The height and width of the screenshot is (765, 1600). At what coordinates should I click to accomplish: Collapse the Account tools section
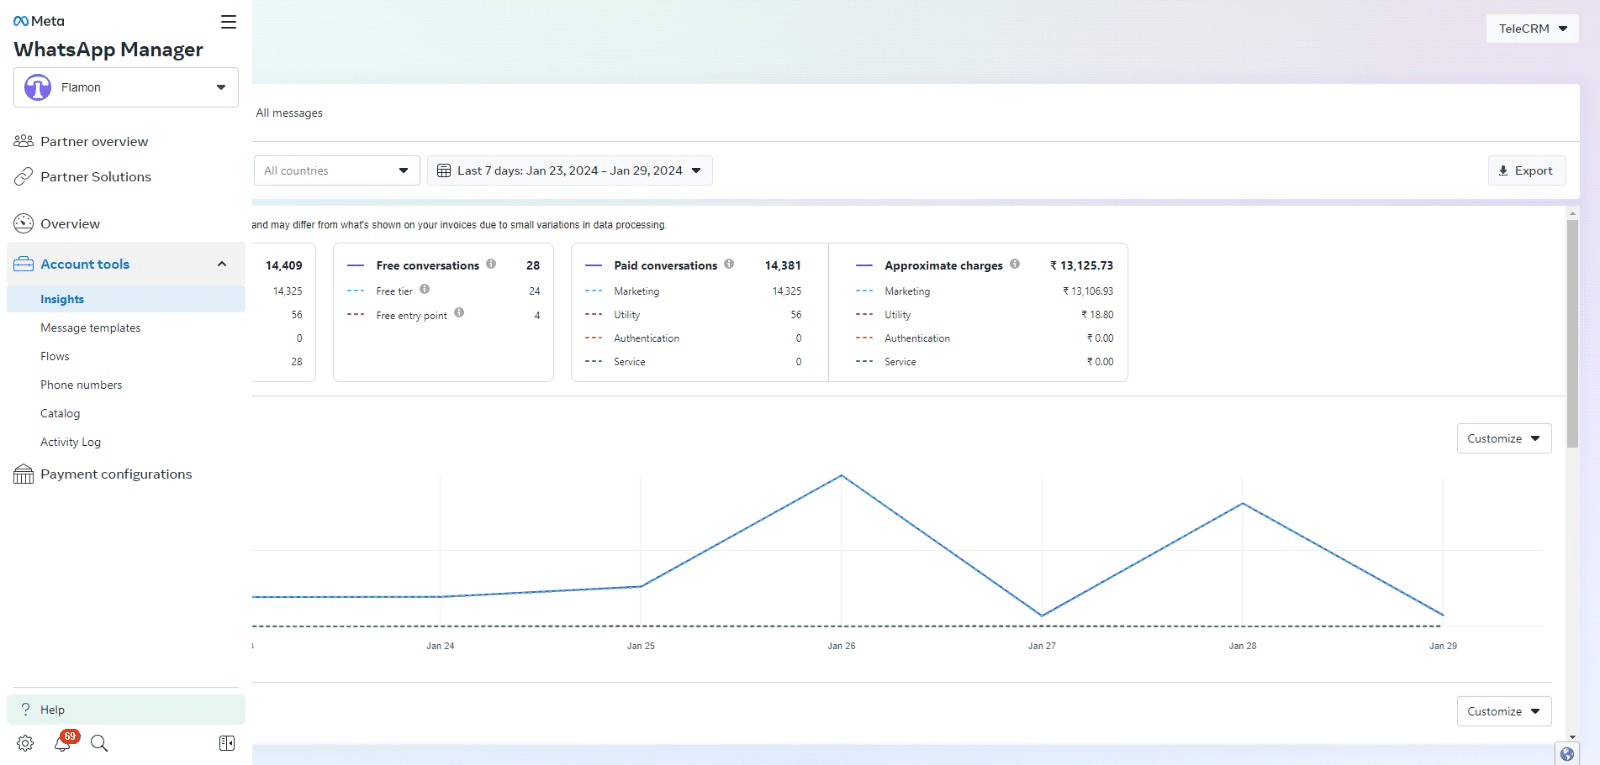coord(222,264)
